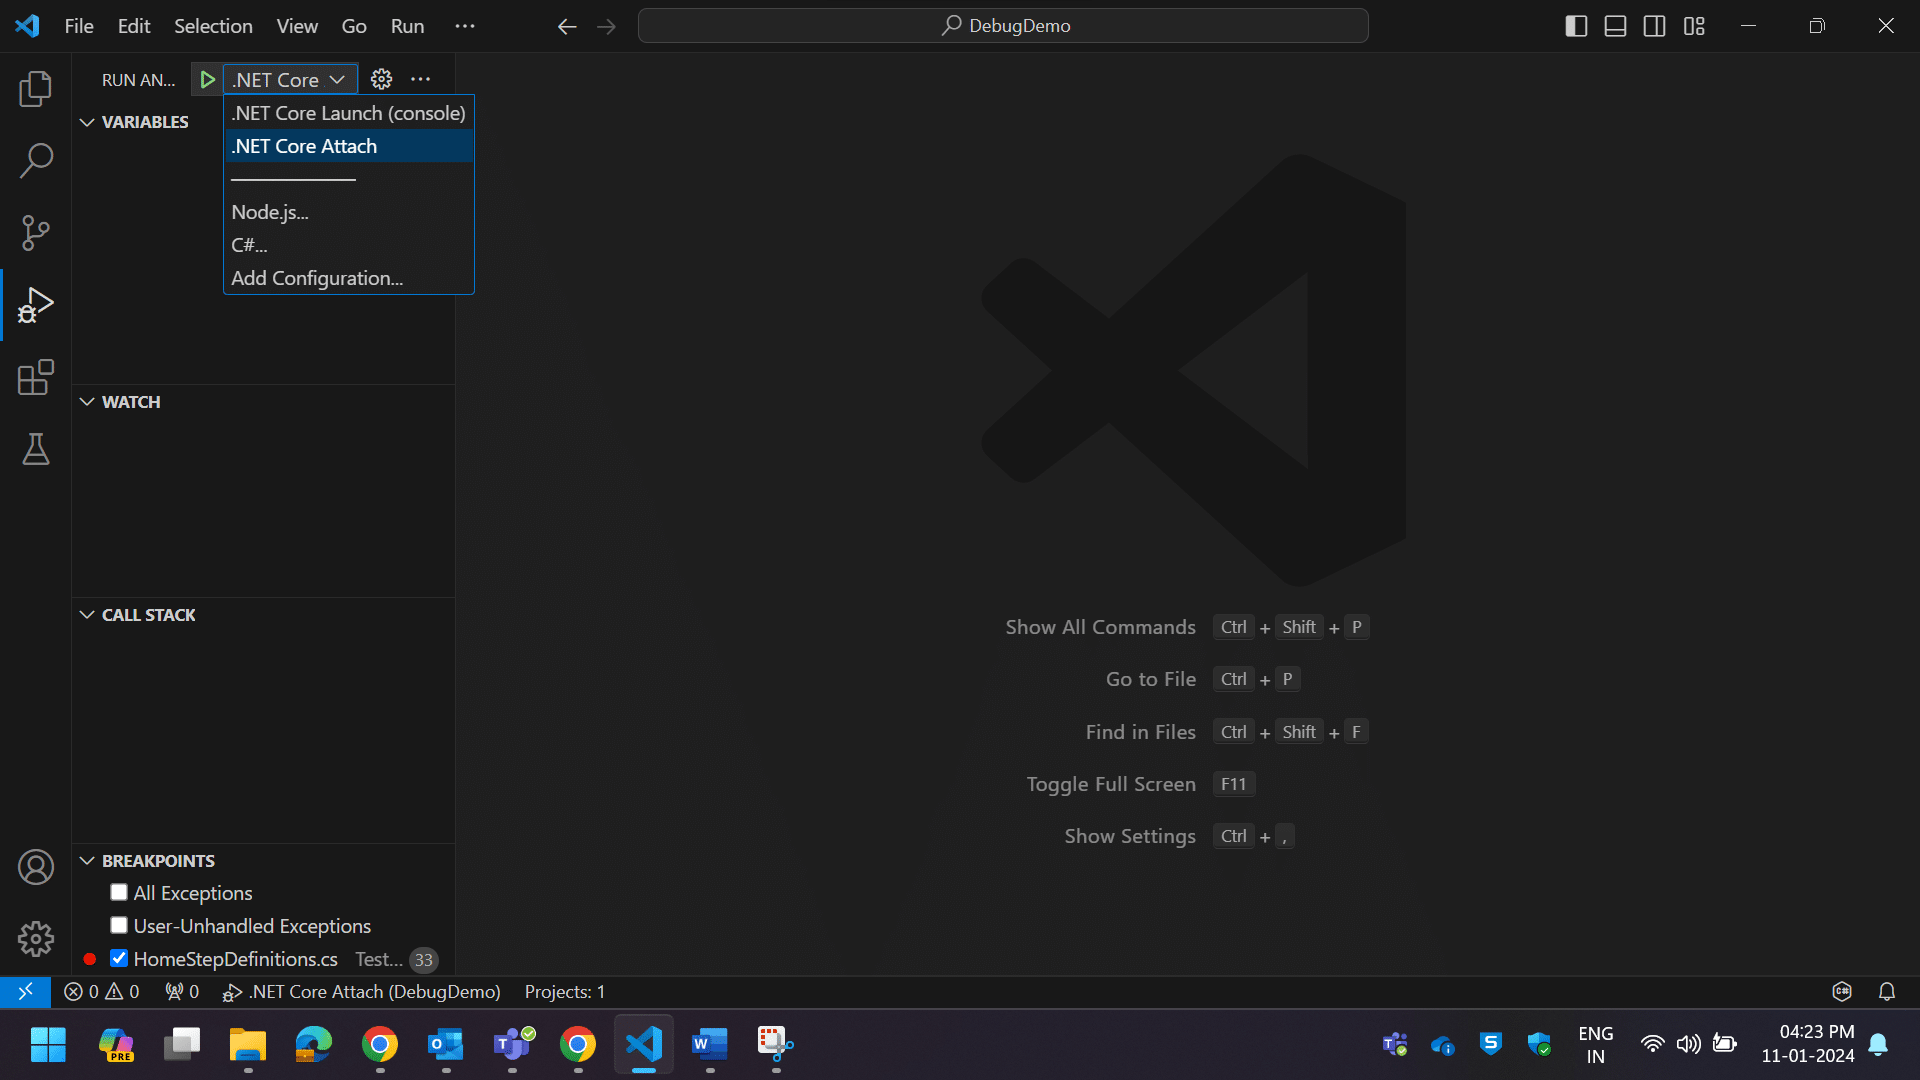This screenshot has width=1920, height=1080.
Task: Select .NET Core Launch (console) configuration
Action: point(348,113)
